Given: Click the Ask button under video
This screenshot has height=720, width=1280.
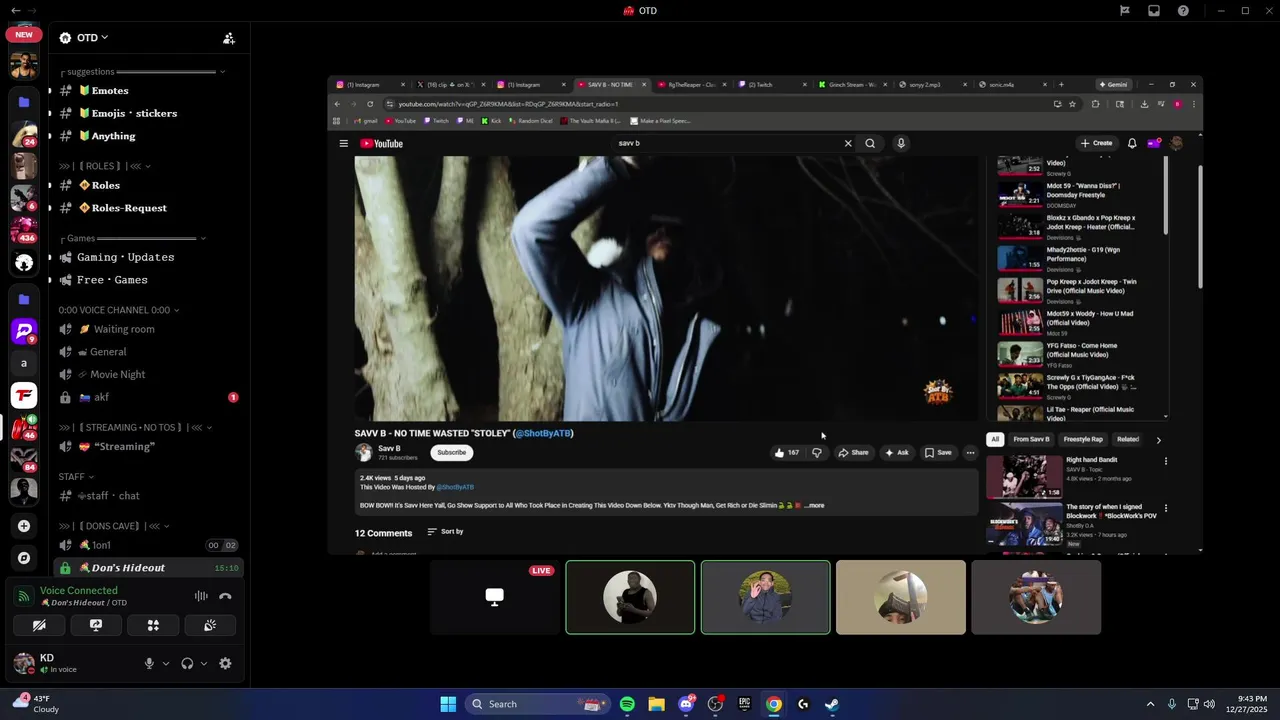Looking at the screenshot, I should [x=897, y=453].
